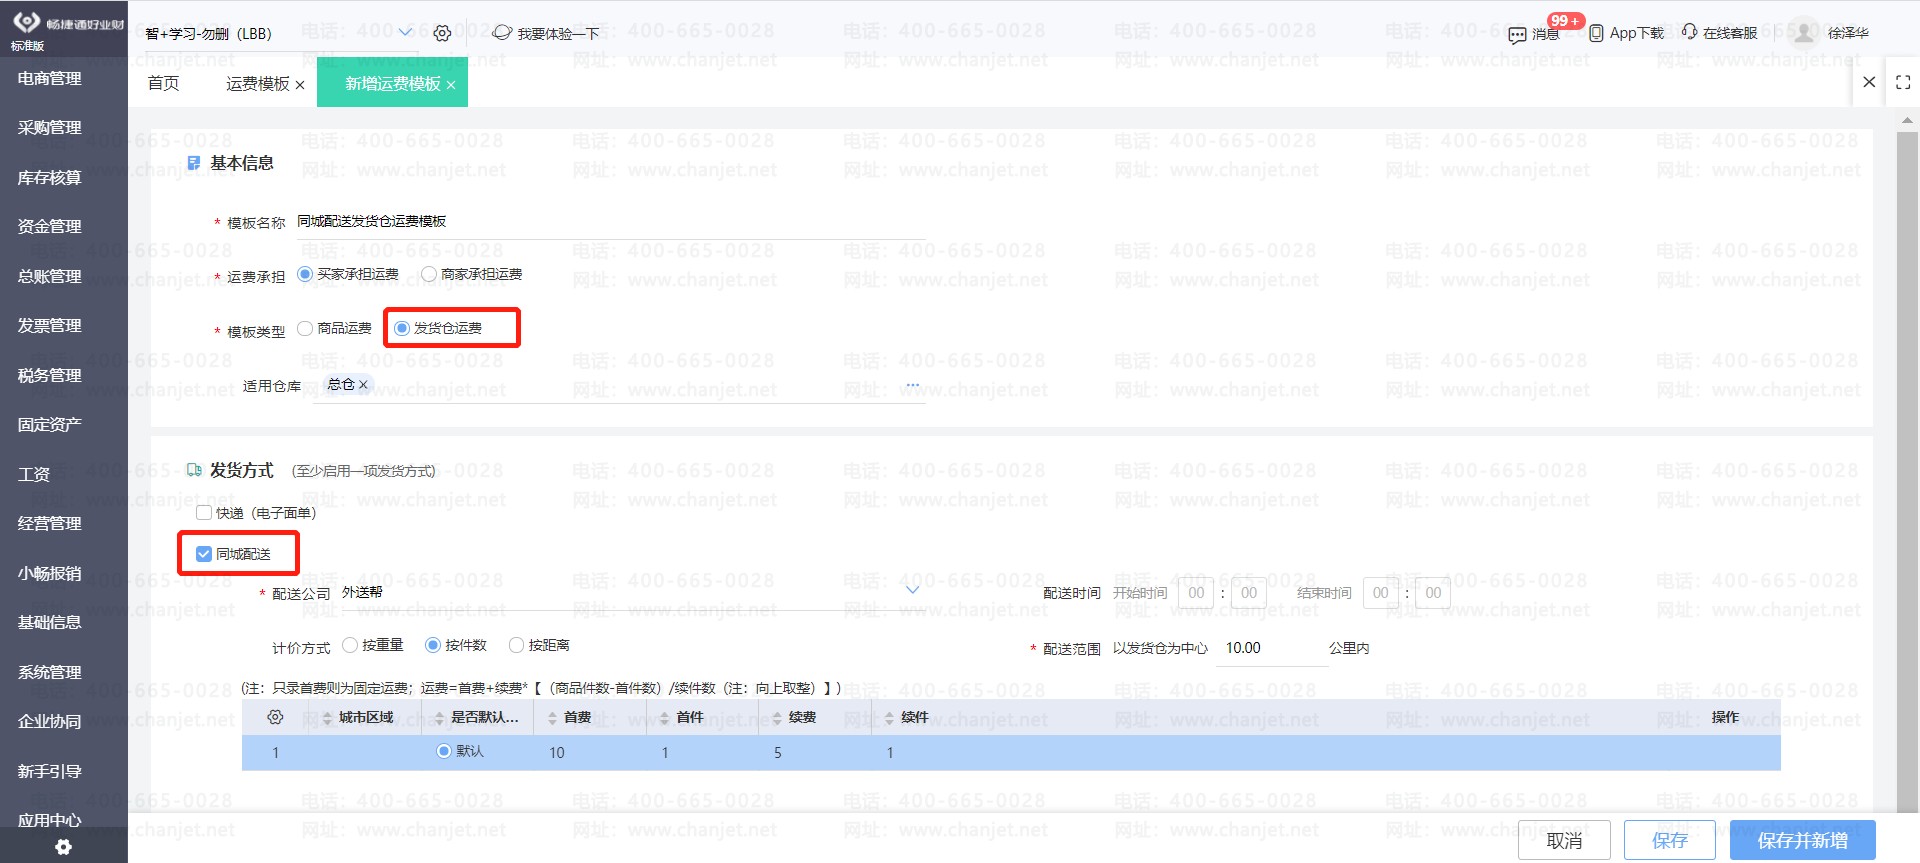This screenshot has width=1920, height=863.
Task: Open 总账管理 sidebar menu
Action: pyautogui.click(x=50, y=276)
